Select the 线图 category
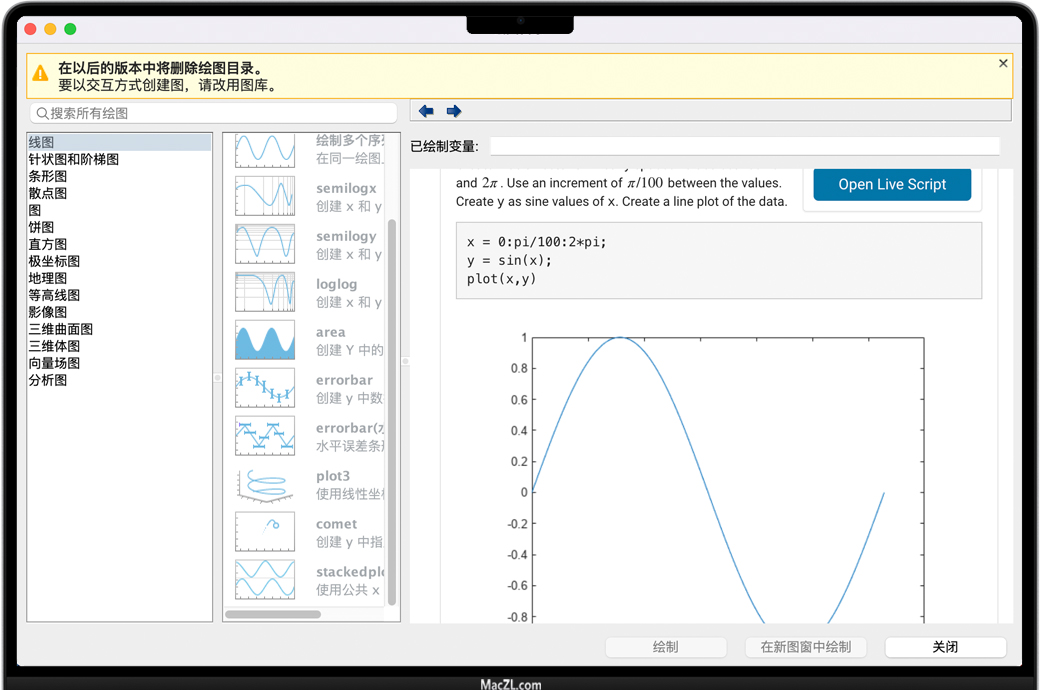 119,142
